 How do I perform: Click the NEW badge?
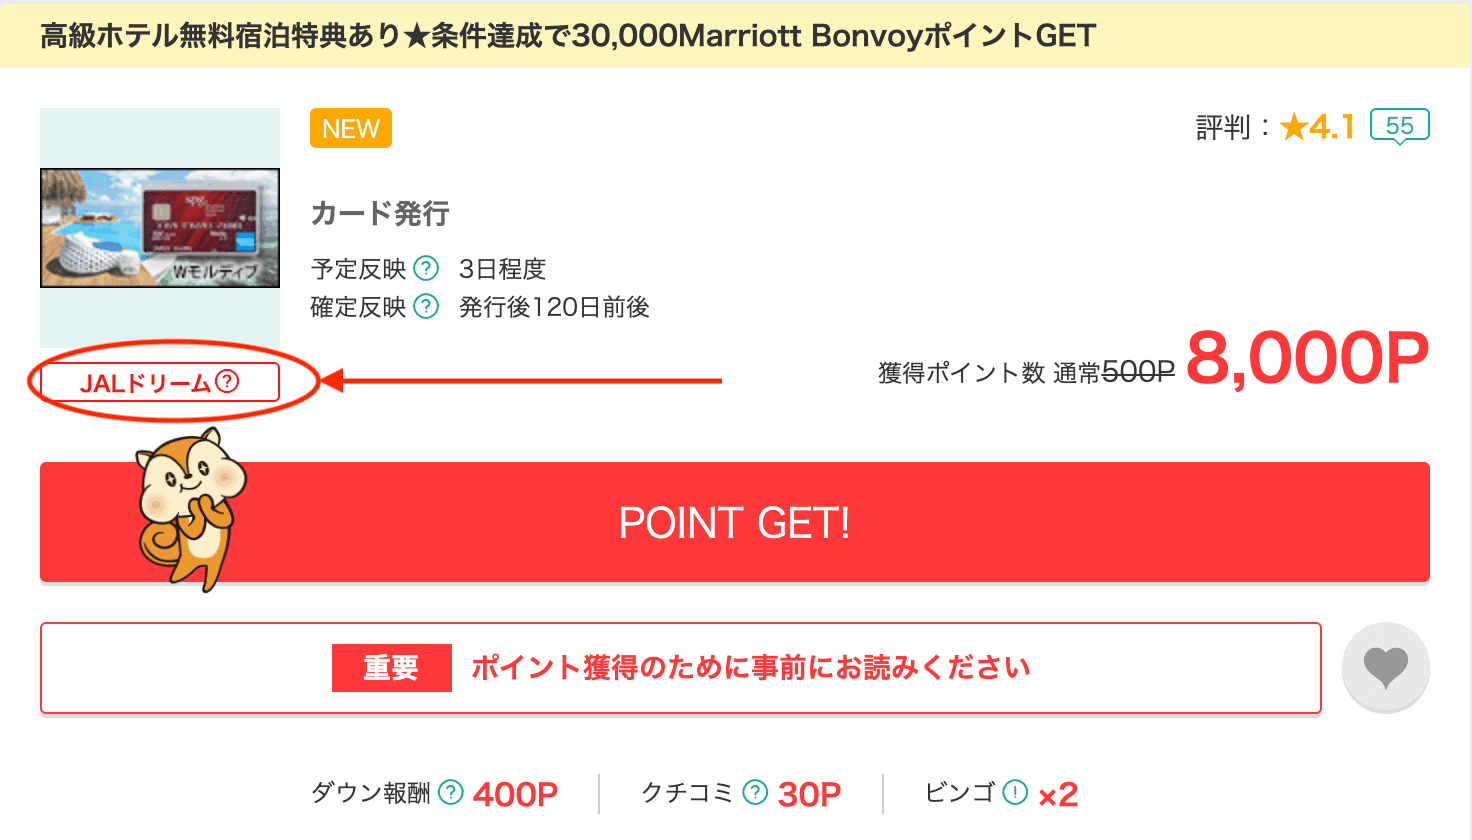pyautogui.click(x=350, y=128)
